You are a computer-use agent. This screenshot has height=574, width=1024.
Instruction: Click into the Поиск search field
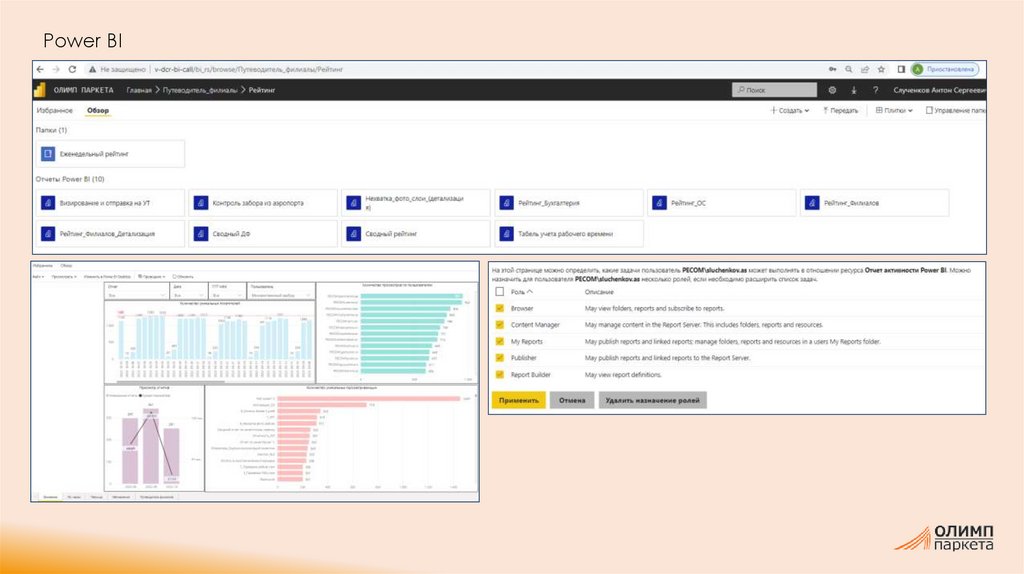coord(772,90)
